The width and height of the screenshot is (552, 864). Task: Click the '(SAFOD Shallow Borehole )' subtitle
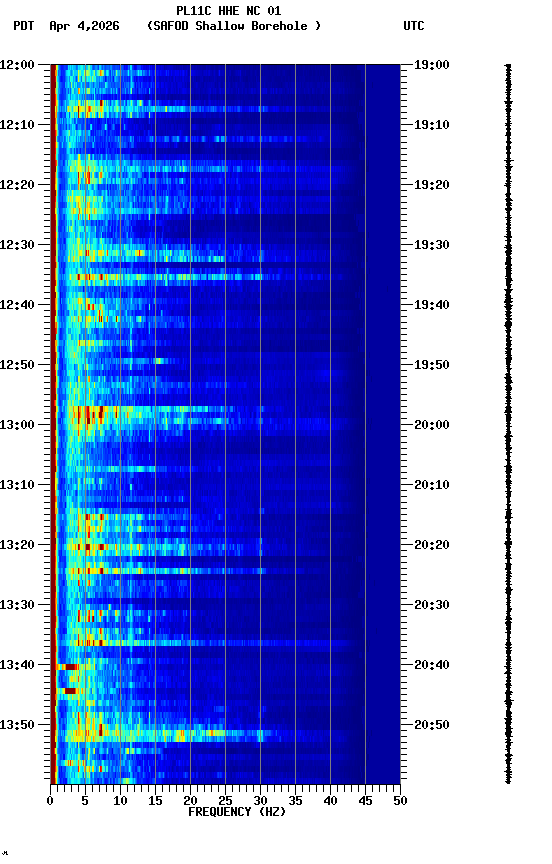click(x=234, y=26)
